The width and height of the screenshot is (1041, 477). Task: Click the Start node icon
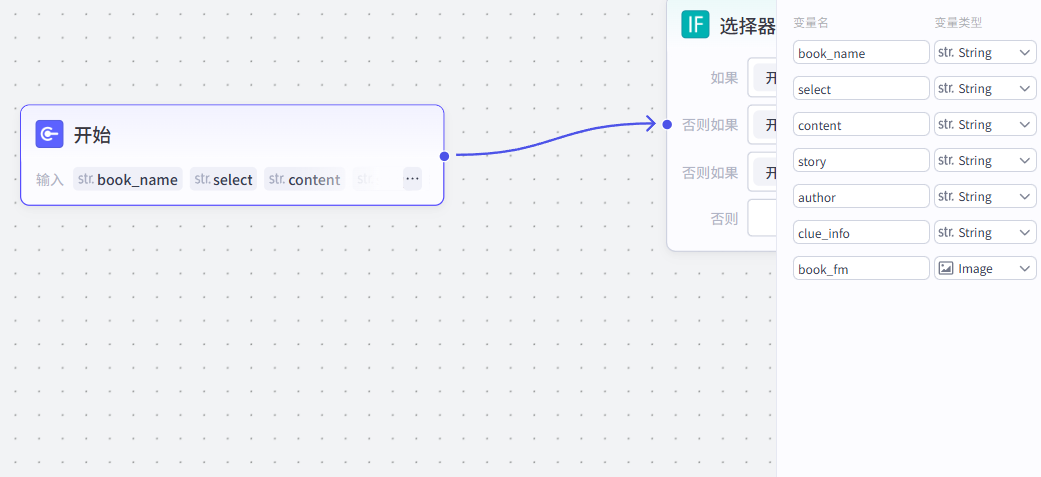[x=49, y=134]
